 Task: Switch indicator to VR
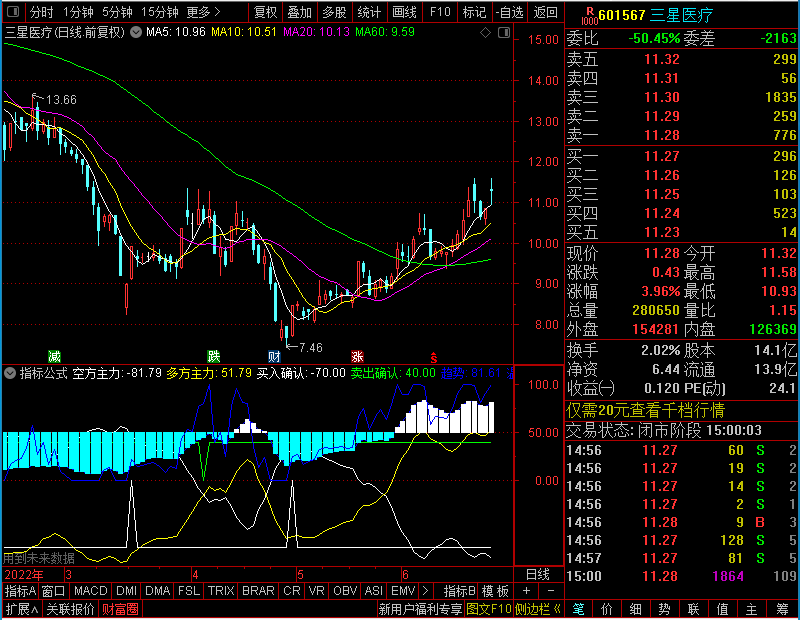coord(316,591)
